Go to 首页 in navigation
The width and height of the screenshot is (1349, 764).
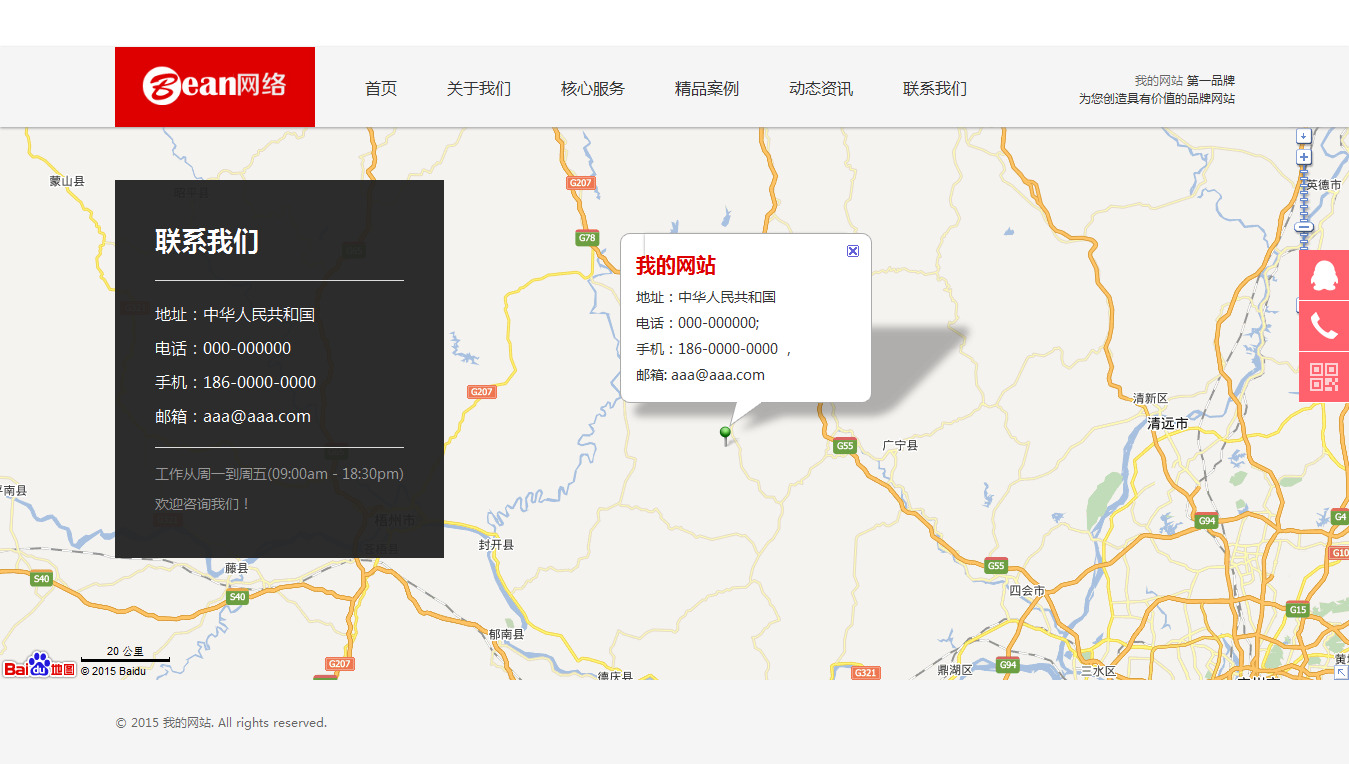pyautogui.click(x=381, y=89)
